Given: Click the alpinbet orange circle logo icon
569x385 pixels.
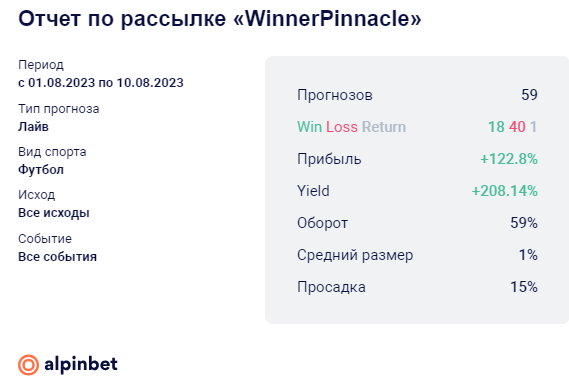Looking at the screenshot, I should [28, 365].
